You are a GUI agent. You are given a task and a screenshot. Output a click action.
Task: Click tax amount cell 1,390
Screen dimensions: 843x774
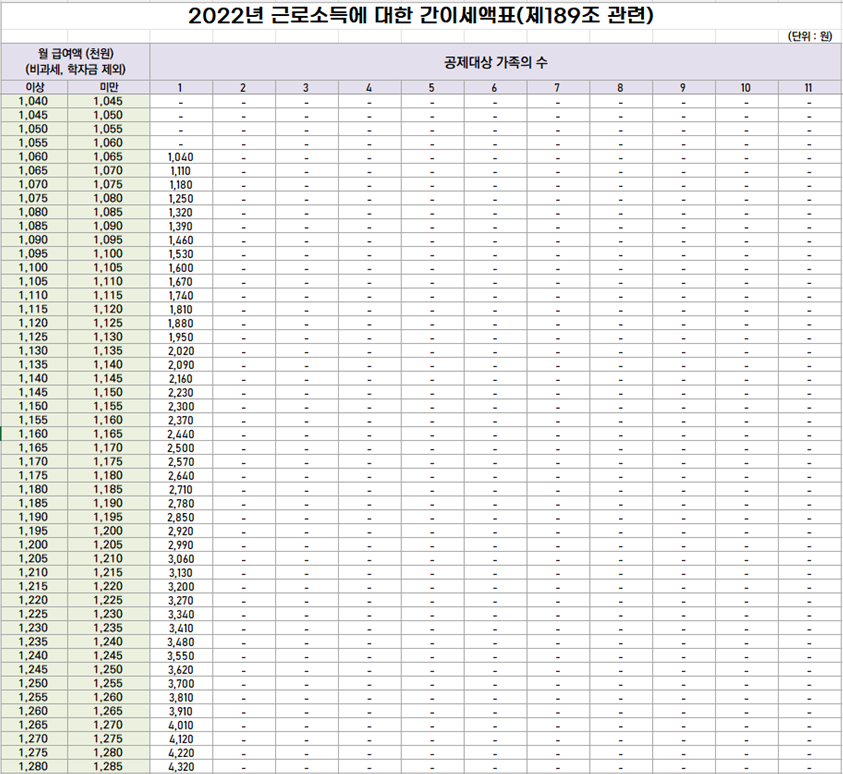point(181,226)
